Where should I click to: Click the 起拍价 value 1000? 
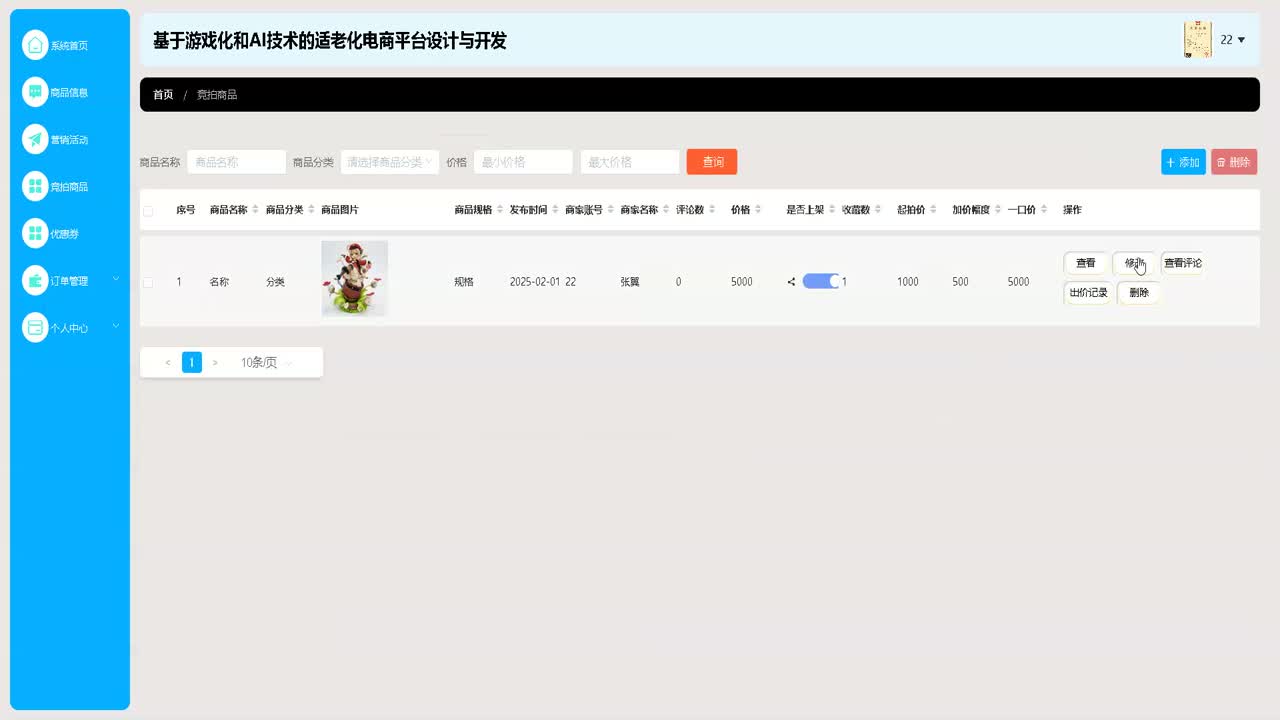pyautogui.click(x=908, y=282)
